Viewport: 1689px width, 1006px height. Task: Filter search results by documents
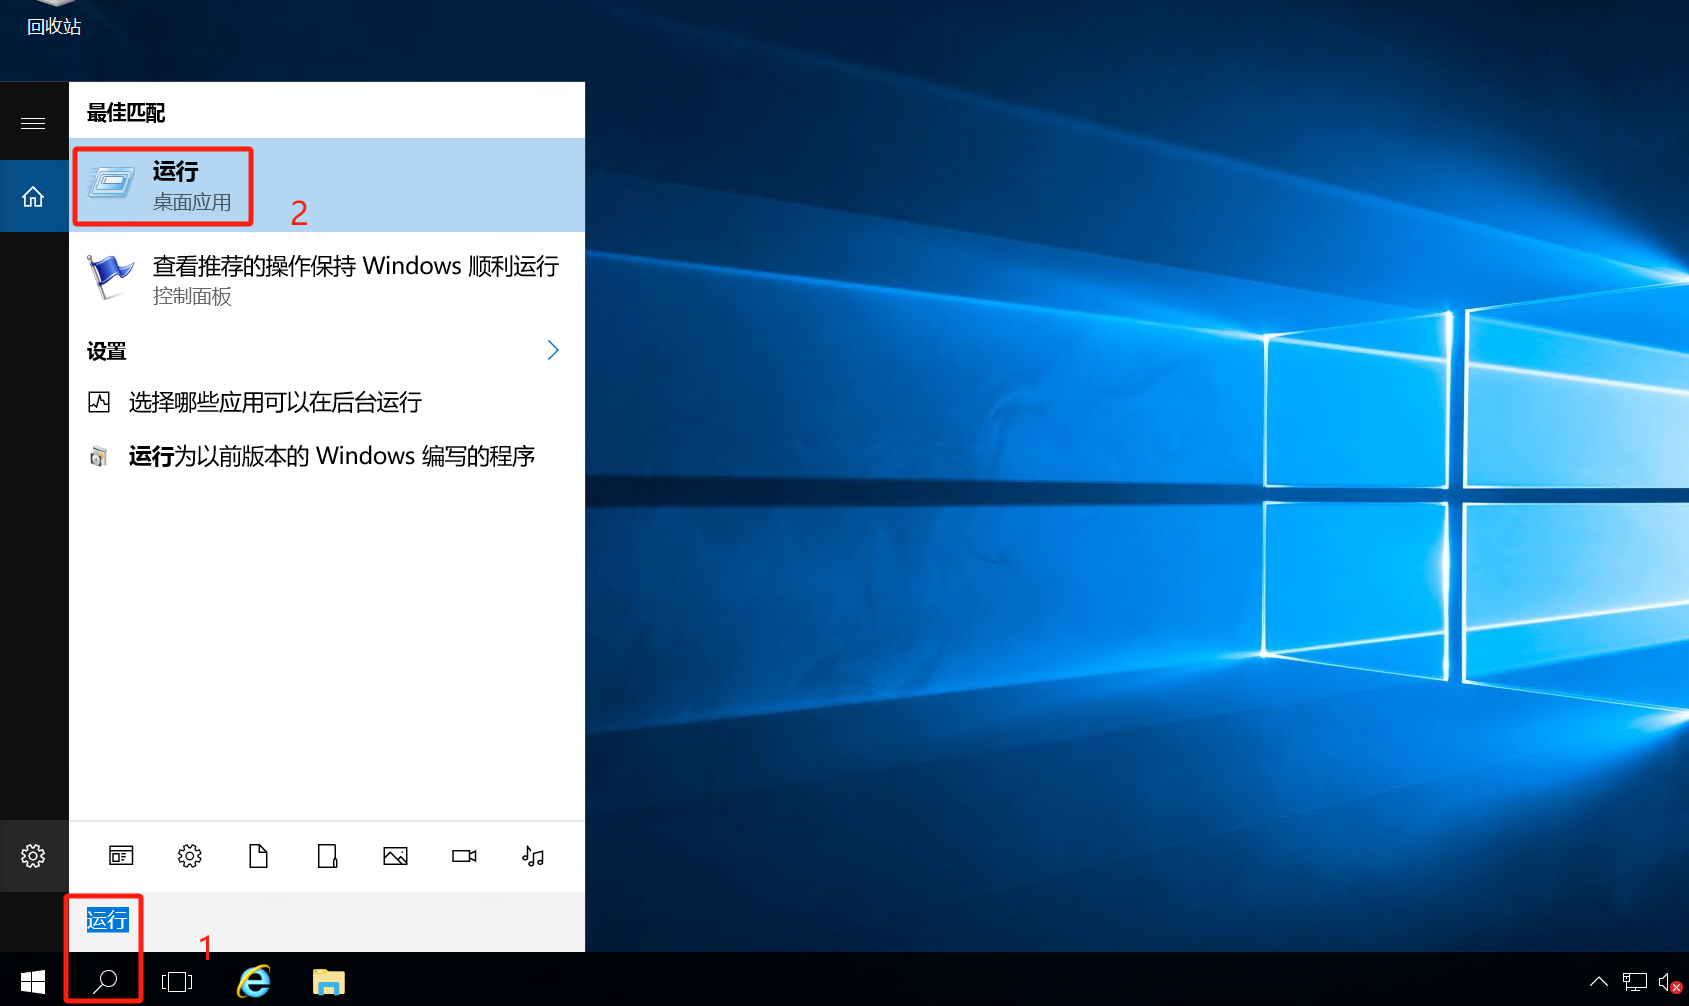tap(258, 856)
